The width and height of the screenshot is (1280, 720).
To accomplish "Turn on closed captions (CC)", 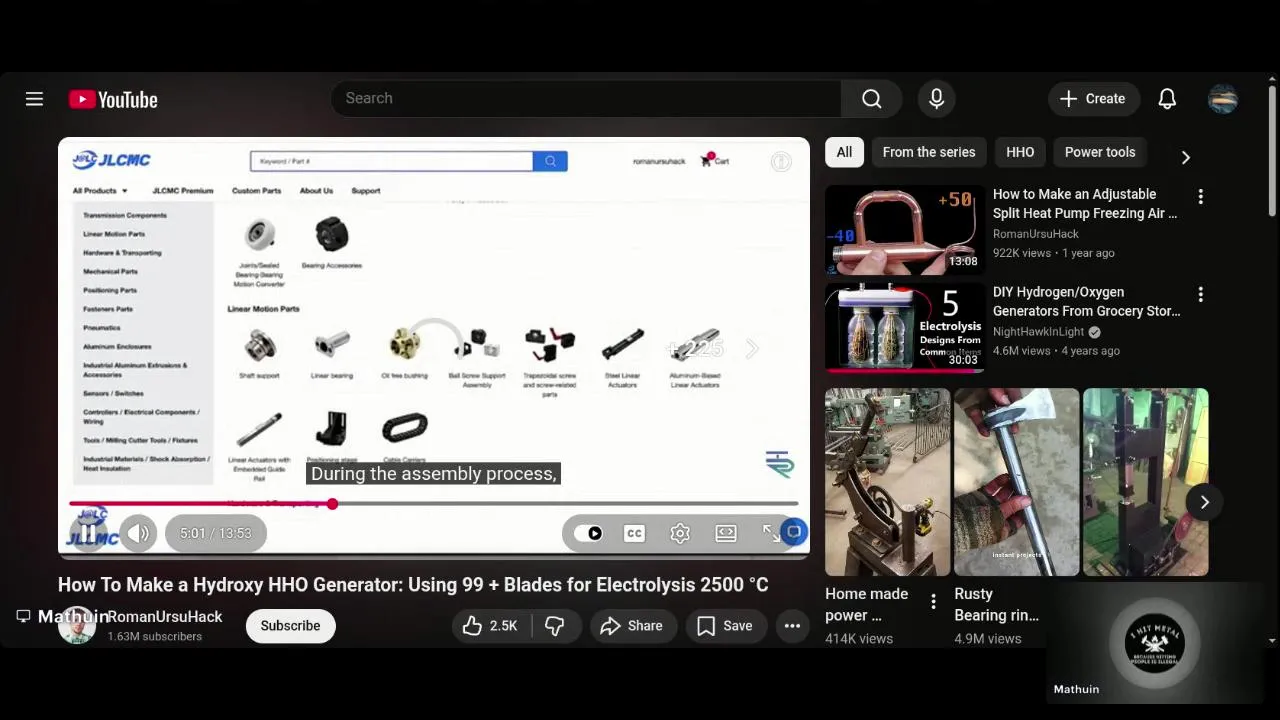I will point(634,533).
